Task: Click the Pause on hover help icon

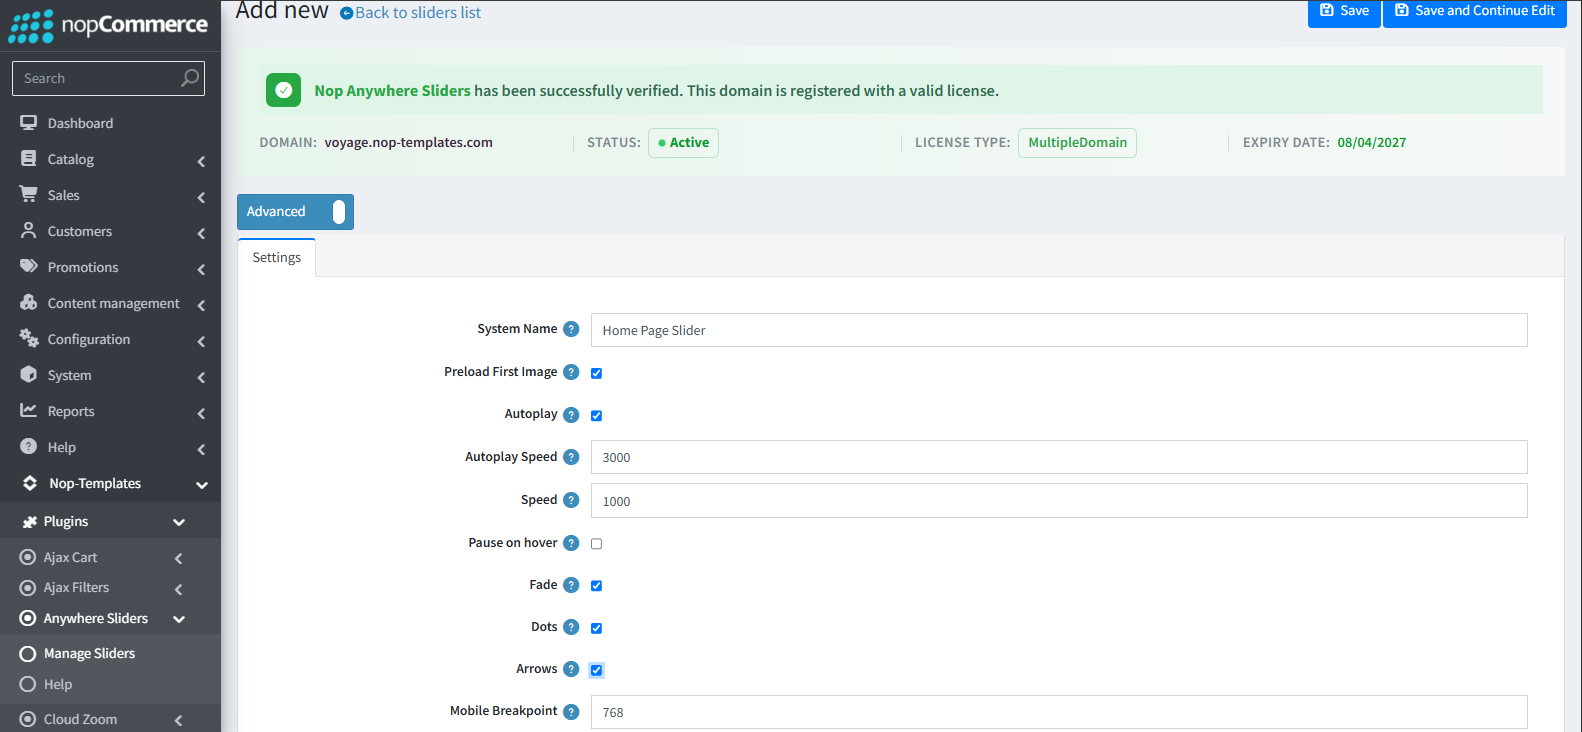Action: pos(571,543)
